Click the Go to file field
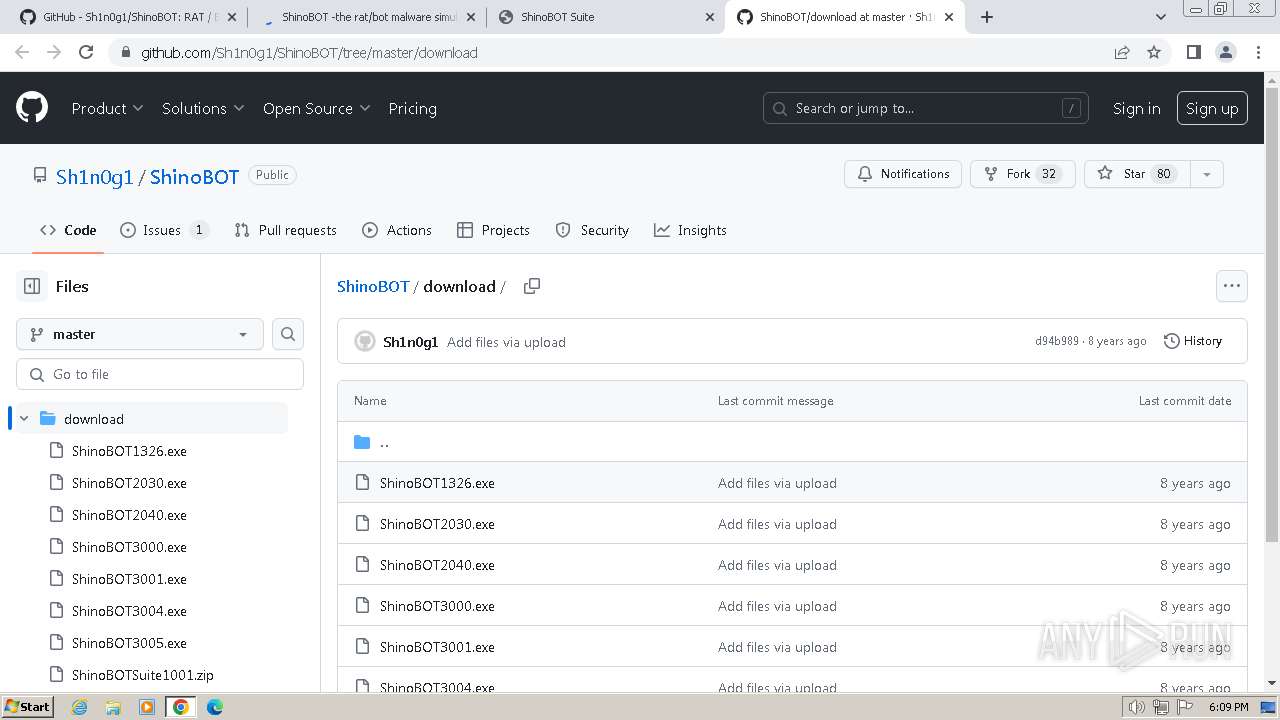Screen dimensions: 1280x720 (160, 374)
